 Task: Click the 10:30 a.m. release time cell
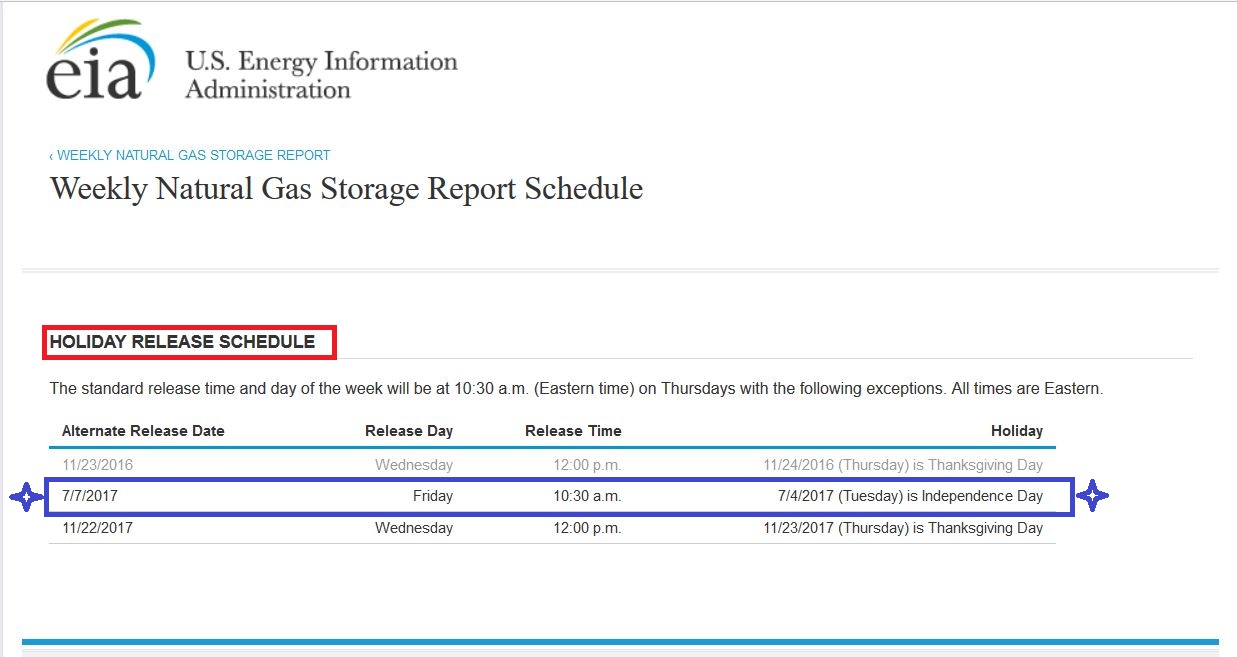point(587,496)
